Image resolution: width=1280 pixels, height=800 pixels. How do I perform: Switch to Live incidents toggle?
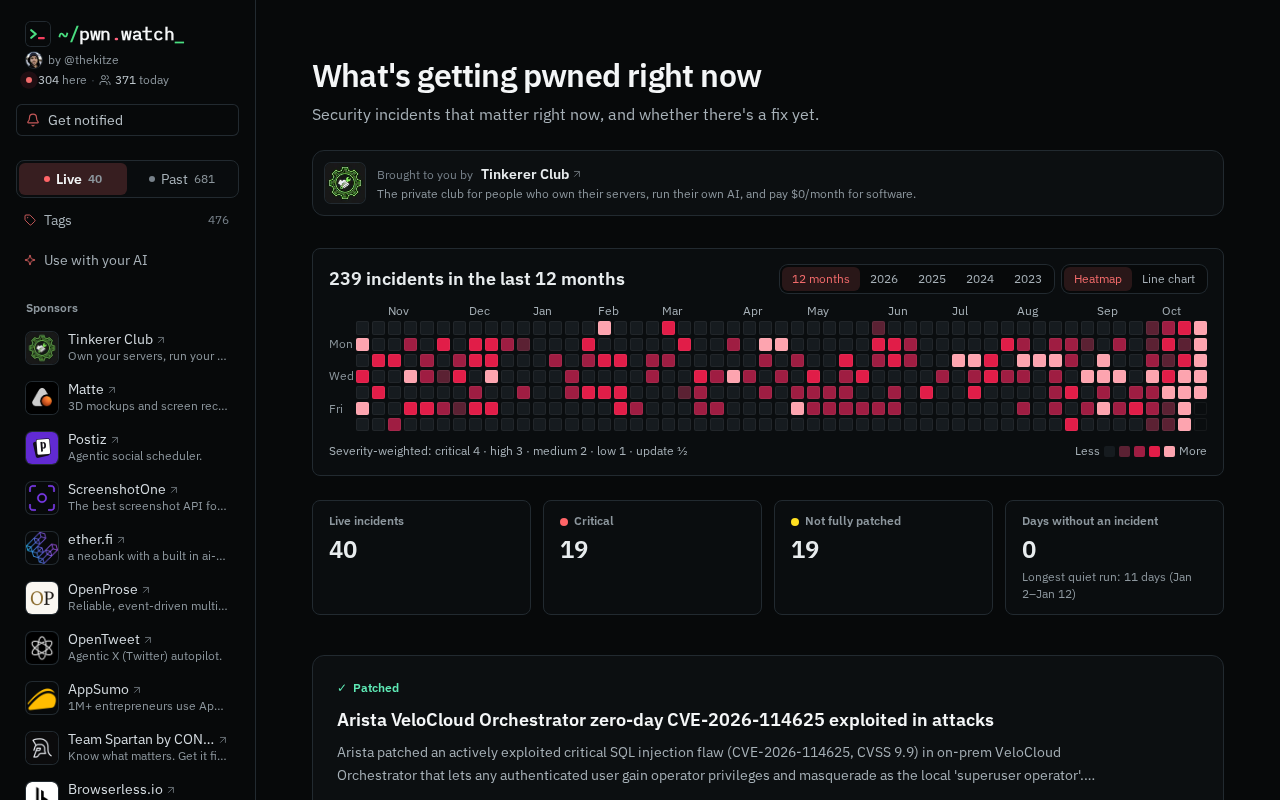pos(73,179)
